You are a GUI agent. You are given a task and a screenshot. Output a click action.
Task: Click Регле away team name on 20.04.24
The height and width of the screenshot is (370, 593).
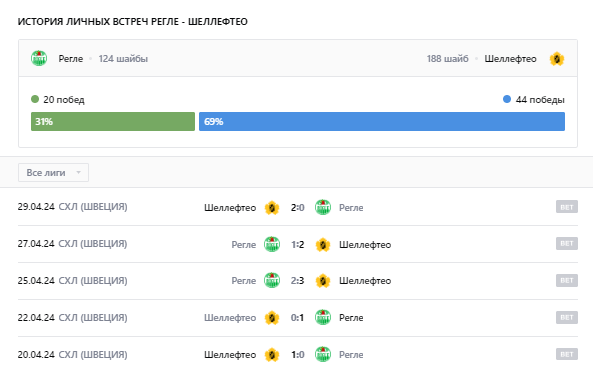(351, 355)
